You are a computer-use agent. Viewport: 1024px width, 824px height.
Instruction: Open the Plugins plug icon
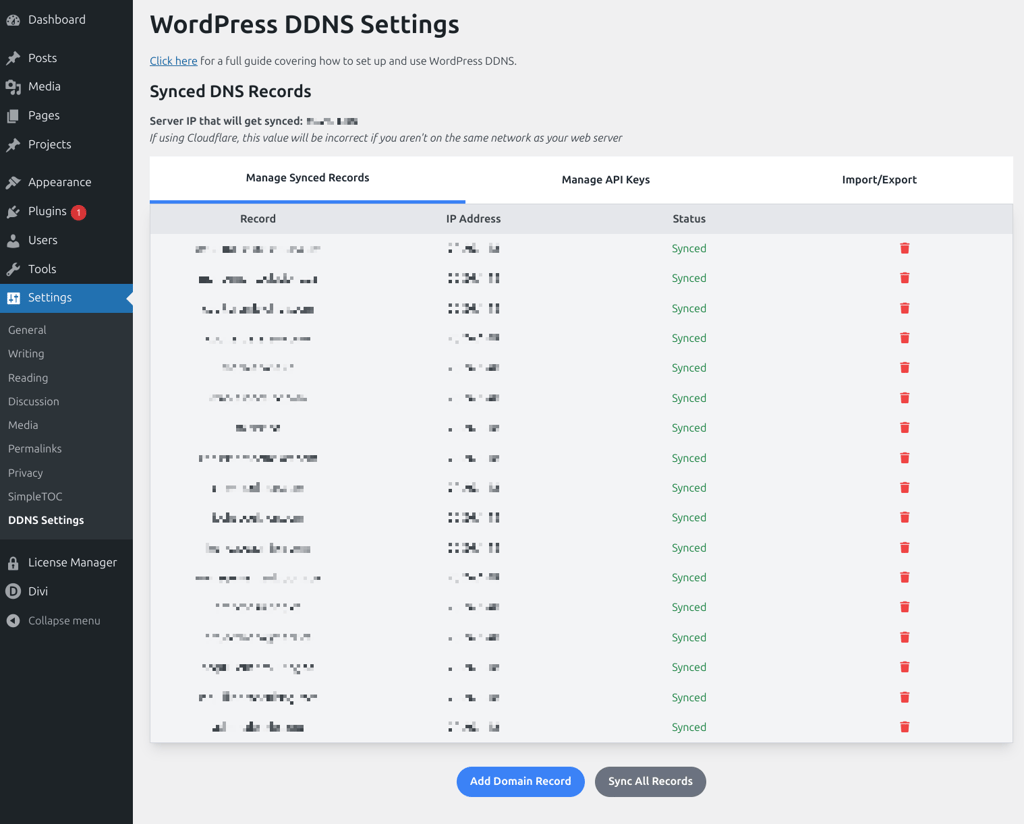coord(13,212)
